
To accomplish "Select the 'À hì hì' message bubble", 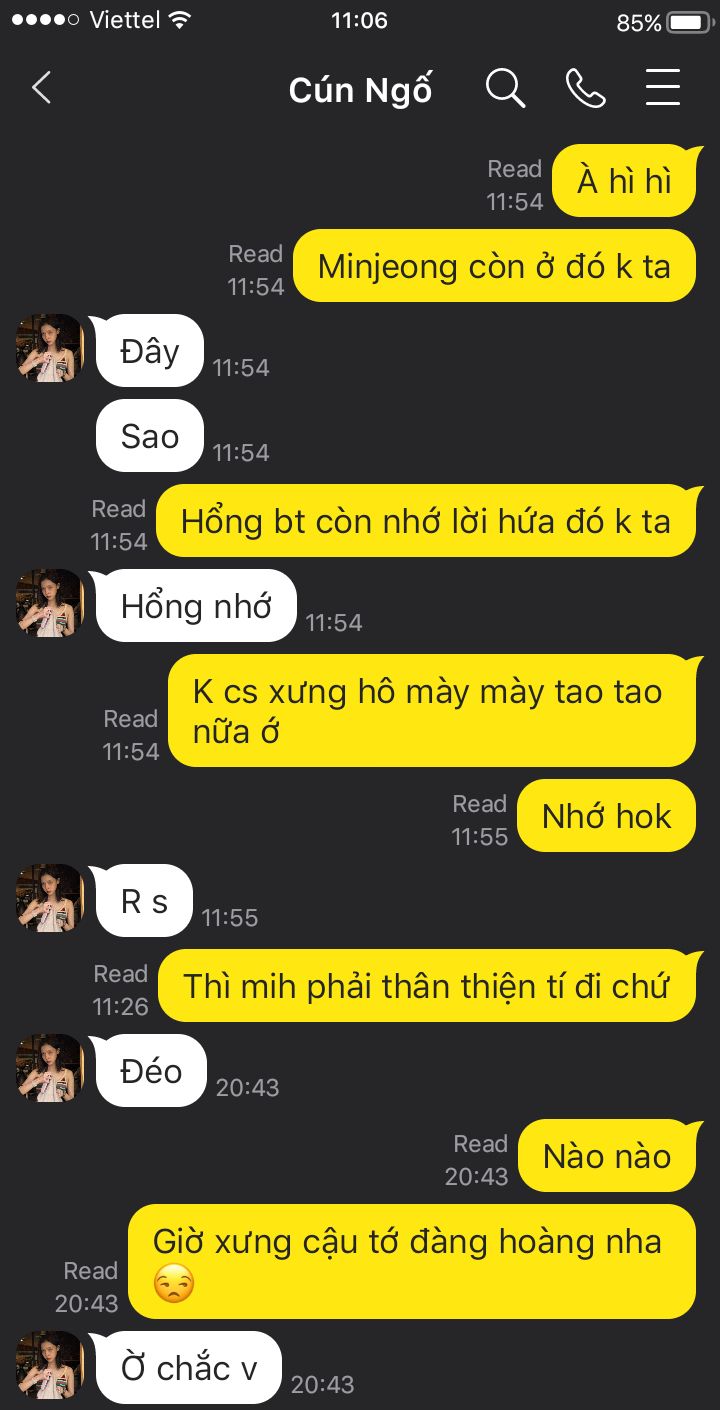I will tap(624, 181).
